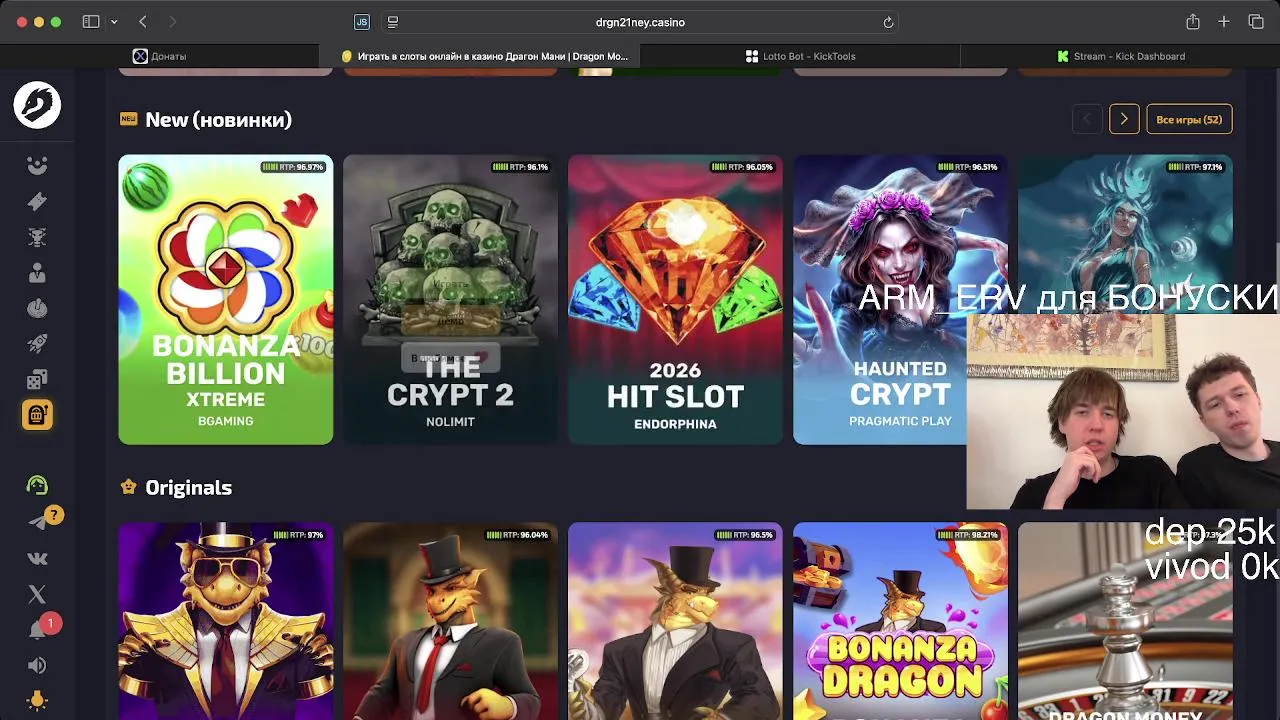Image resolution: width=1280 pixels, height=720 pixels.
Task: Click the Dragon Money logo in the sidebar
Action: coord(37,105)
